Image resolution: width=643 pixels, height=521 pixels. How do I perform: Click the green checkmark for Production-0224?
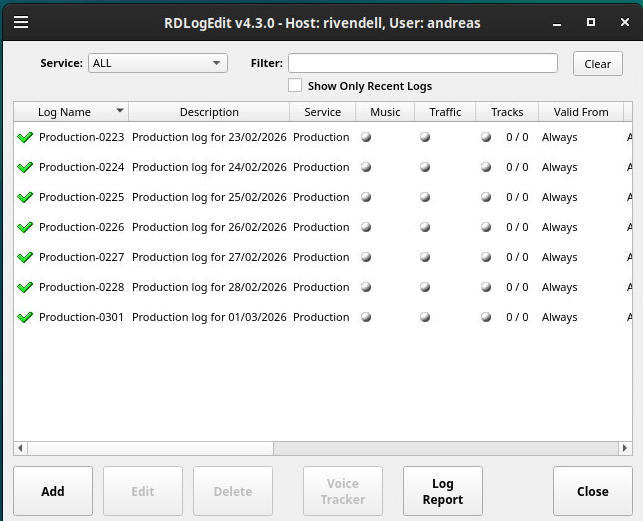[25, 167]
